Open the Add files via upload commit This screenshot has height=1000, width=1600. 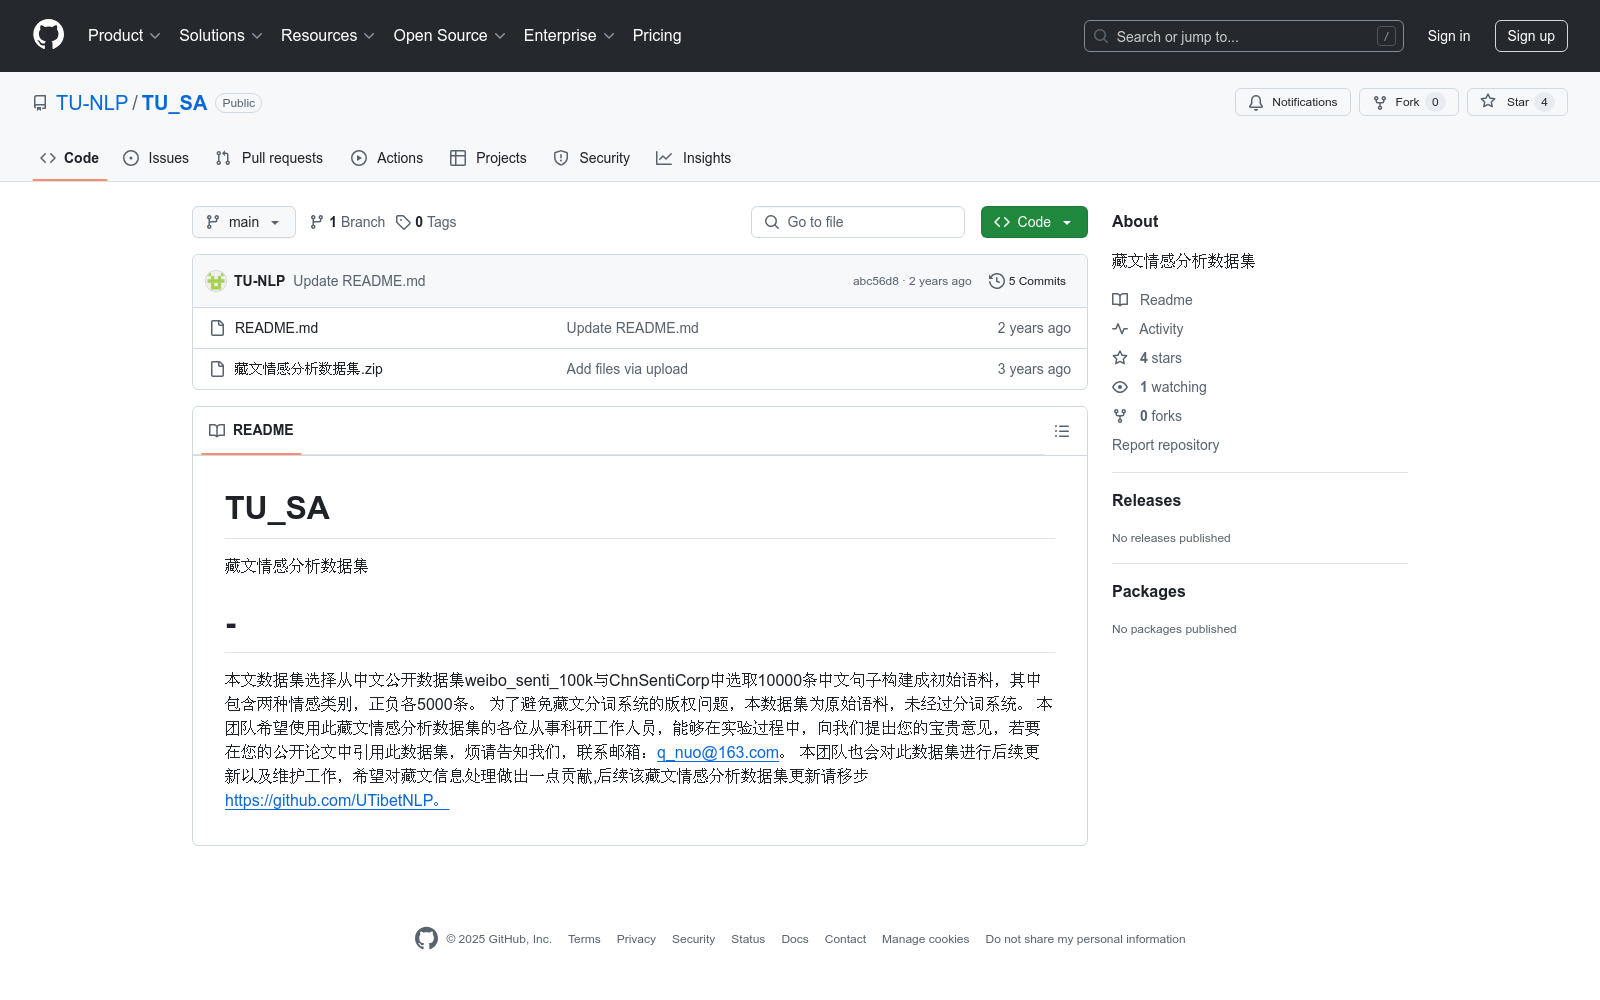click(627, 369)
